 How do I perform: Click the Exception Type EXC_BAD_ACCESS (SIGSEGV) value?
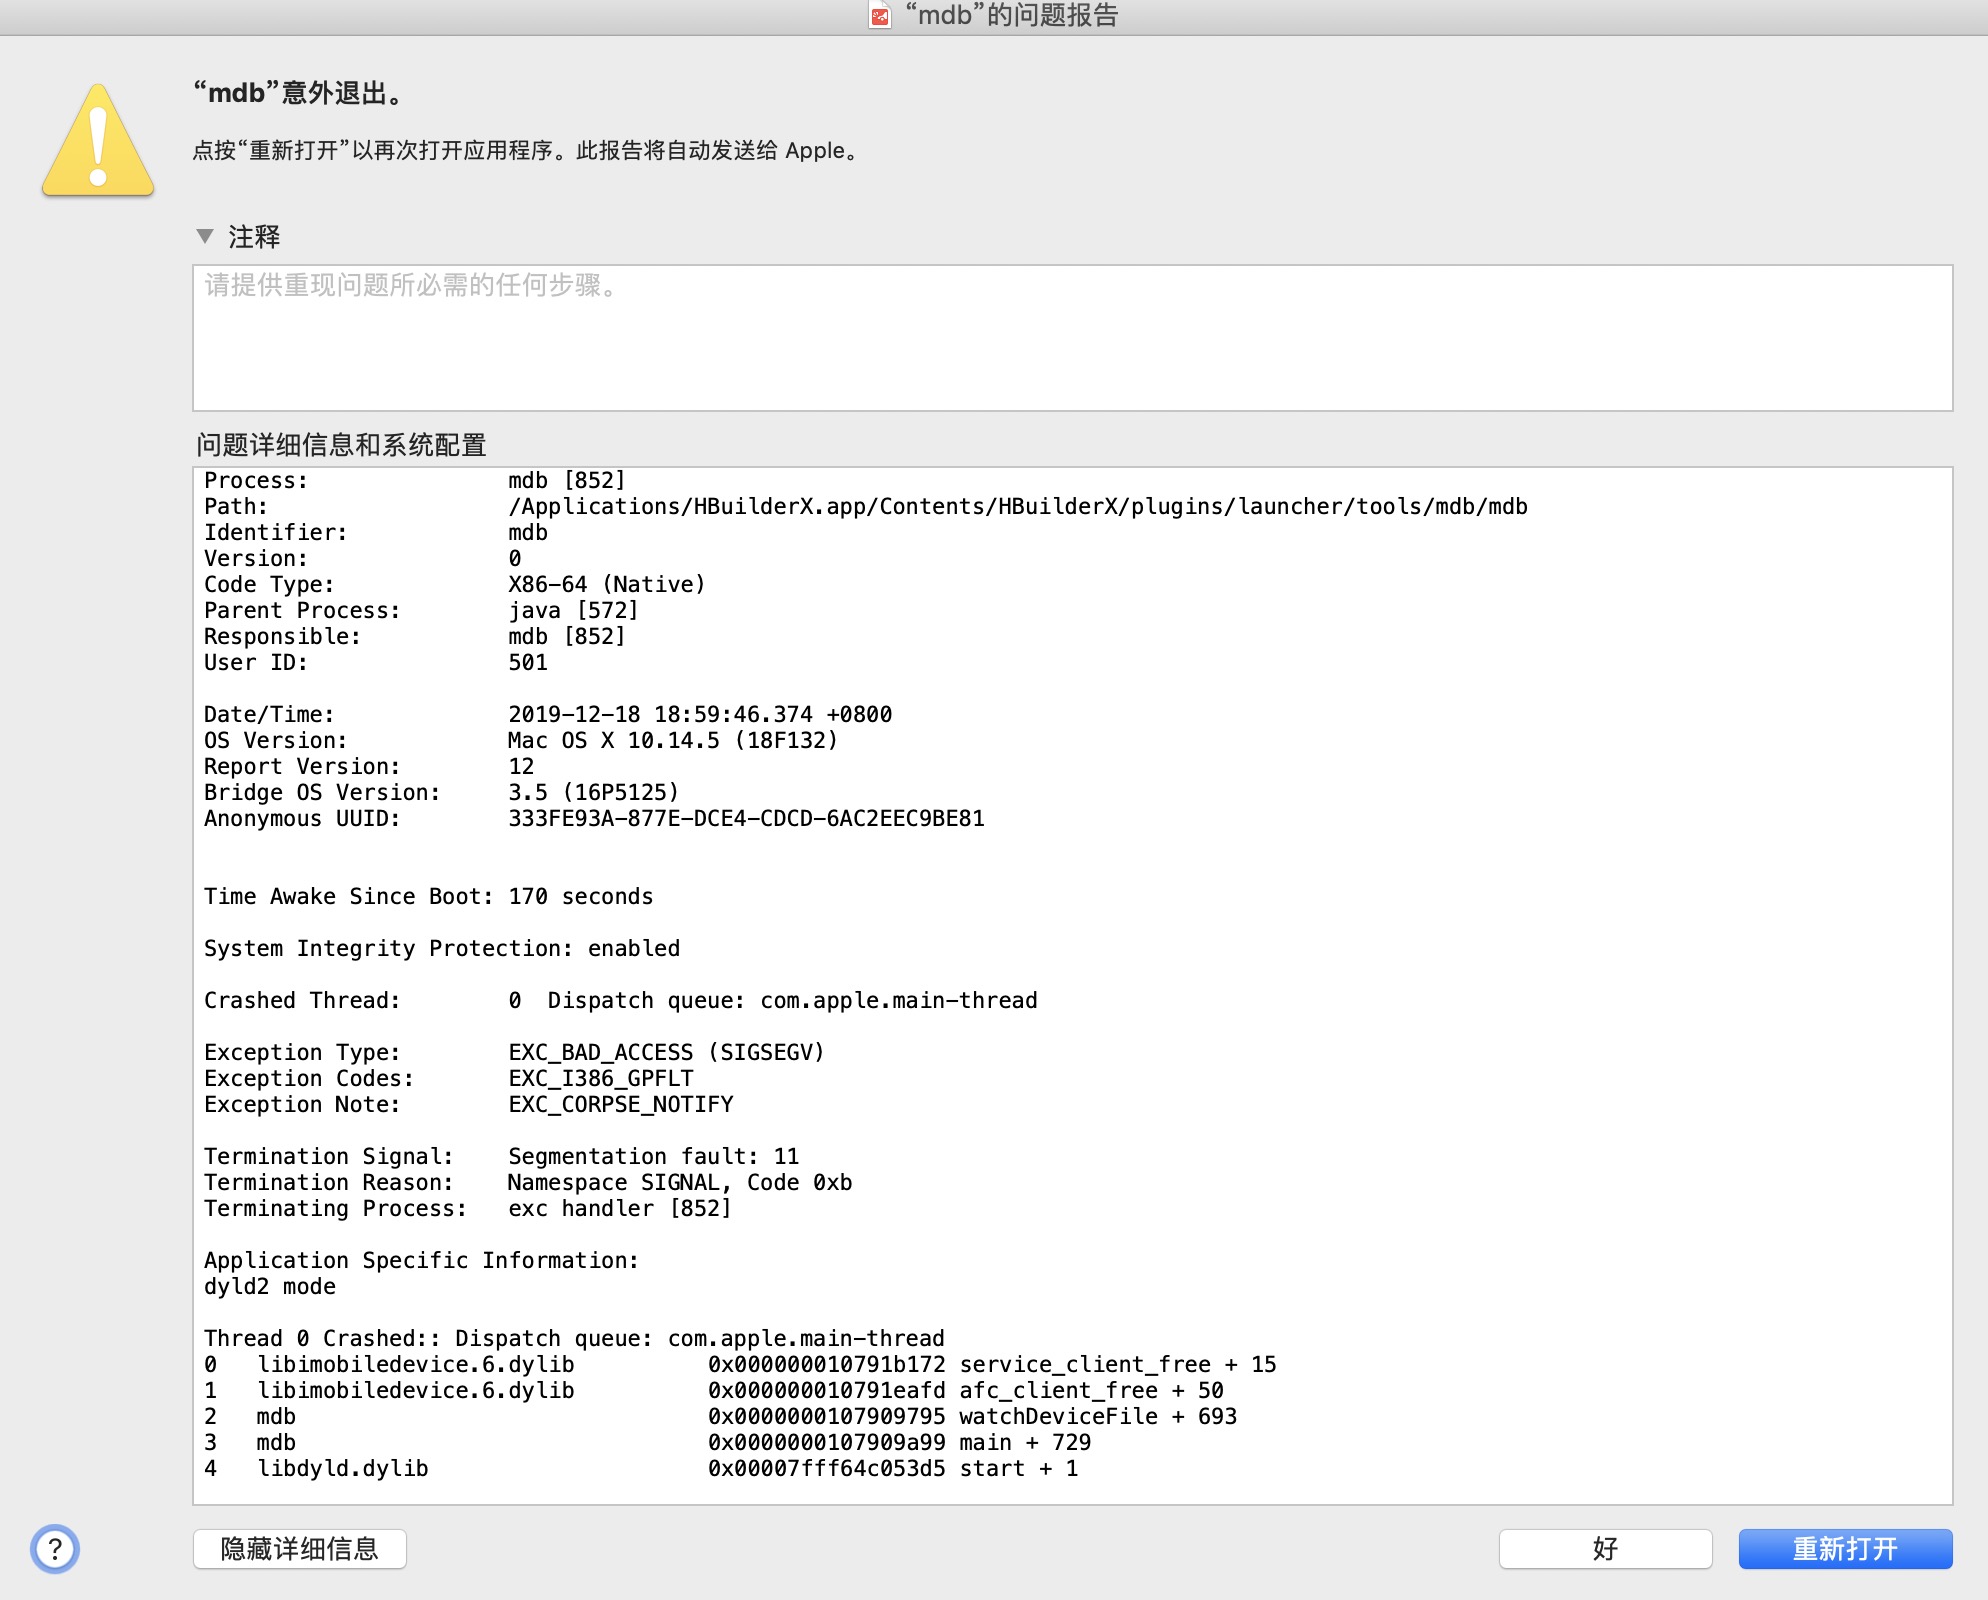click(666, 1053)
